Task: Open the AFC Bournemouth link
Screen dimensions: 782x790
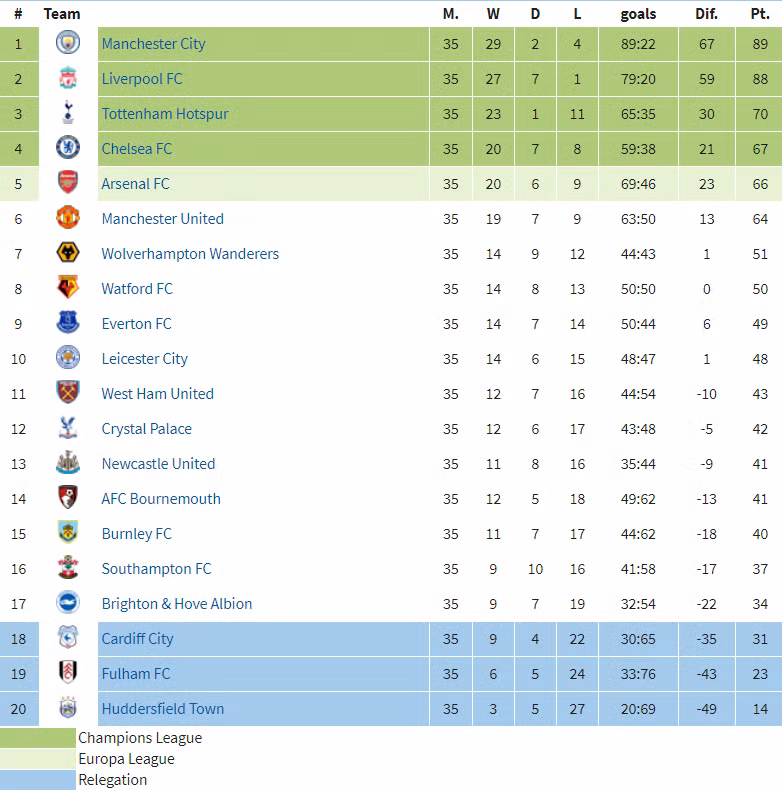Action: click(161, 498)
